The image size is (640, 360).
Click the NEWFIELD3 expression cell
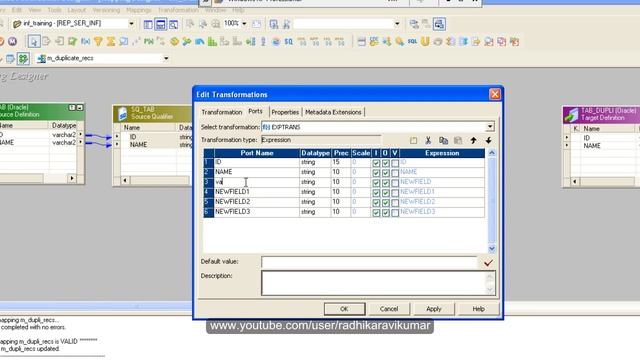[x=442, y=212]
